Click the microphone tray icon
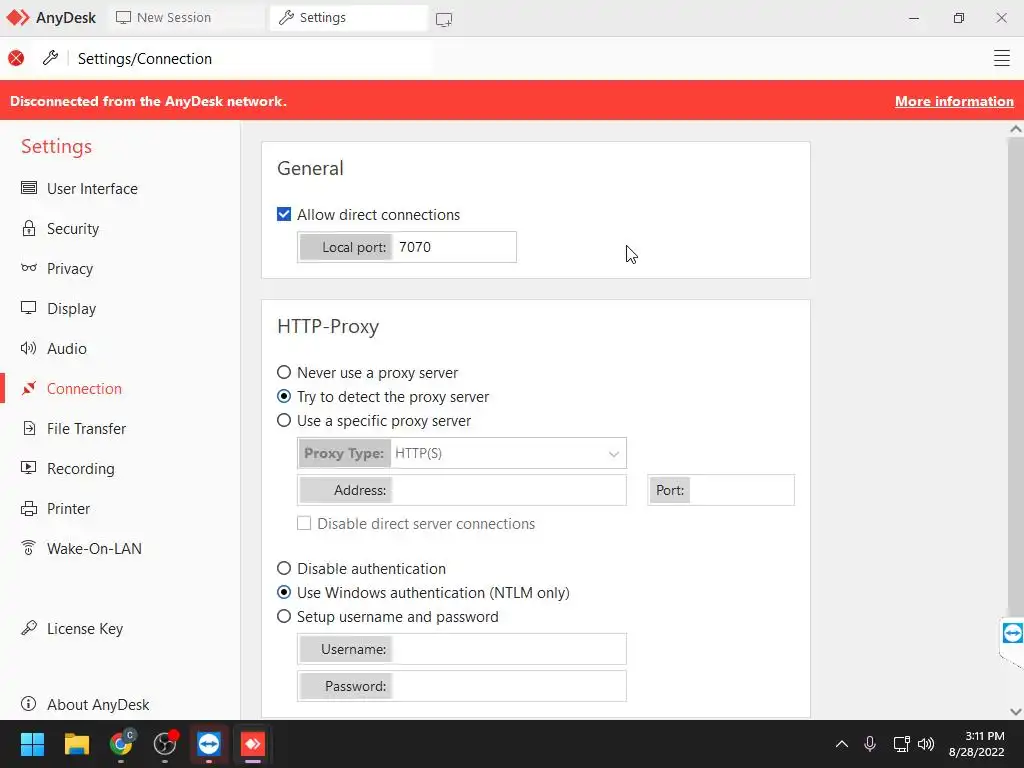Viewport: 1024px width, 768px height. click(869, 744)
